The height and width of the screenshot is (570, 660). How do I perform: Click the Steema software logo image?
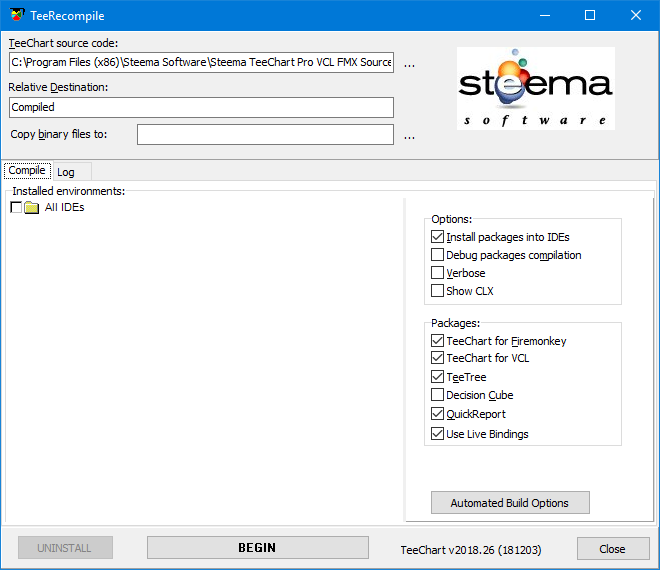[x=536, y=88]
